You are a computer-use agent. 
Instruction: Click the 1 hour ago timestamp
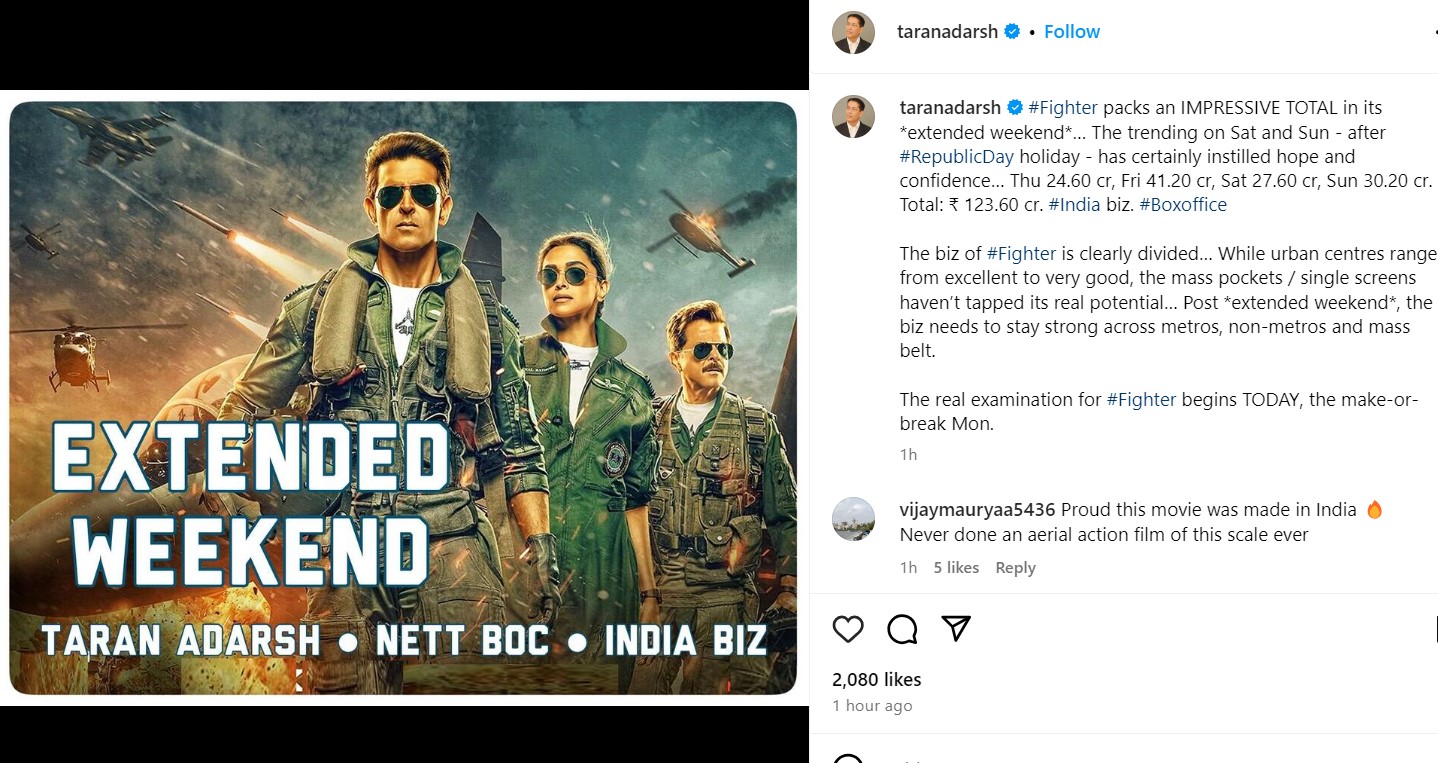(872, 706)
